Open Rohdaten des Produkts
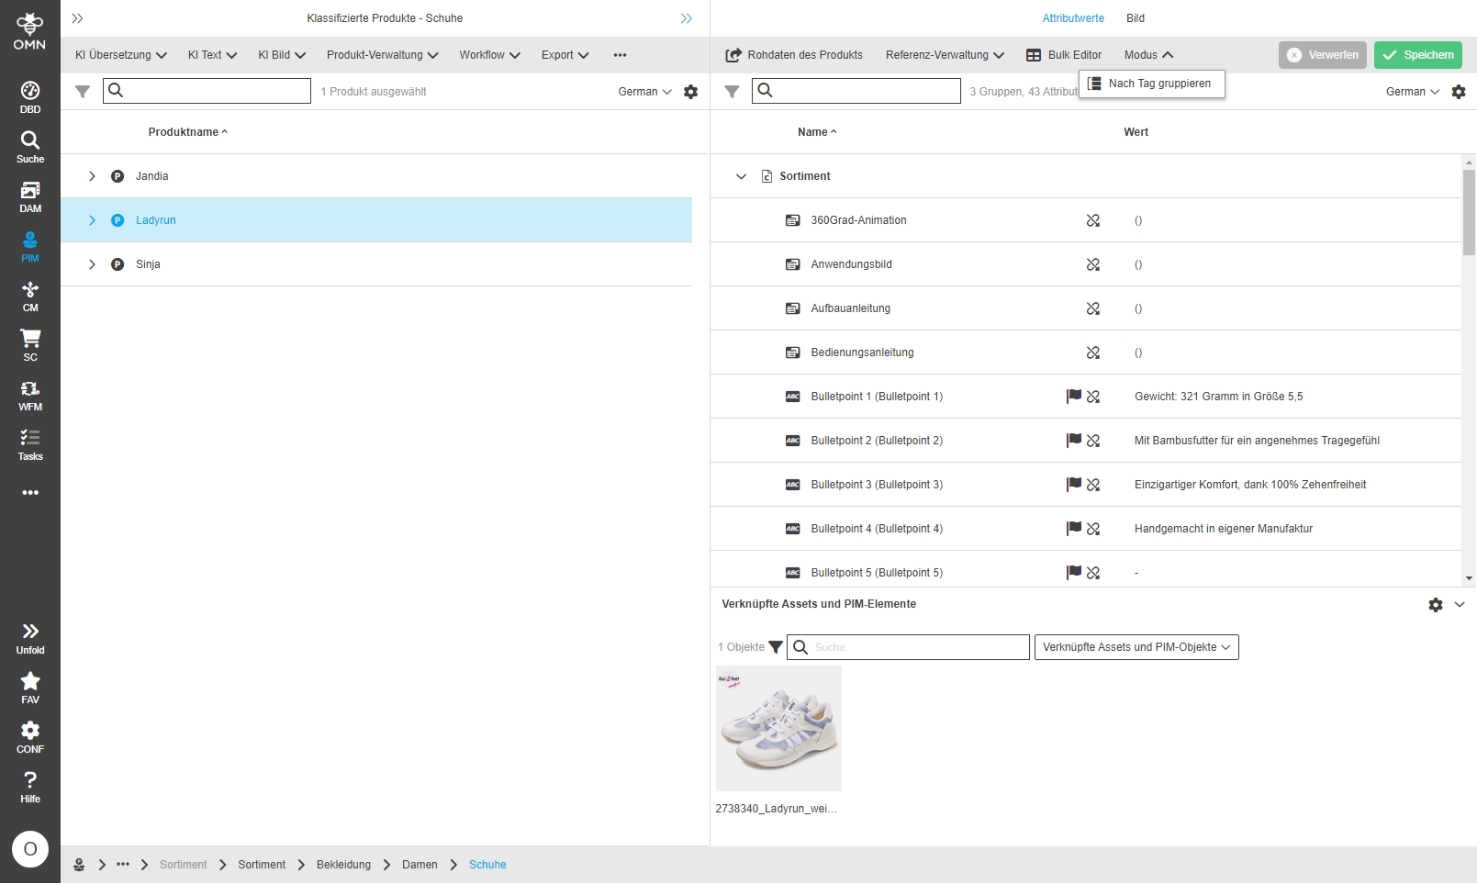The height and width of the screenshot is (883, 1477). click(x=794, y=55)
